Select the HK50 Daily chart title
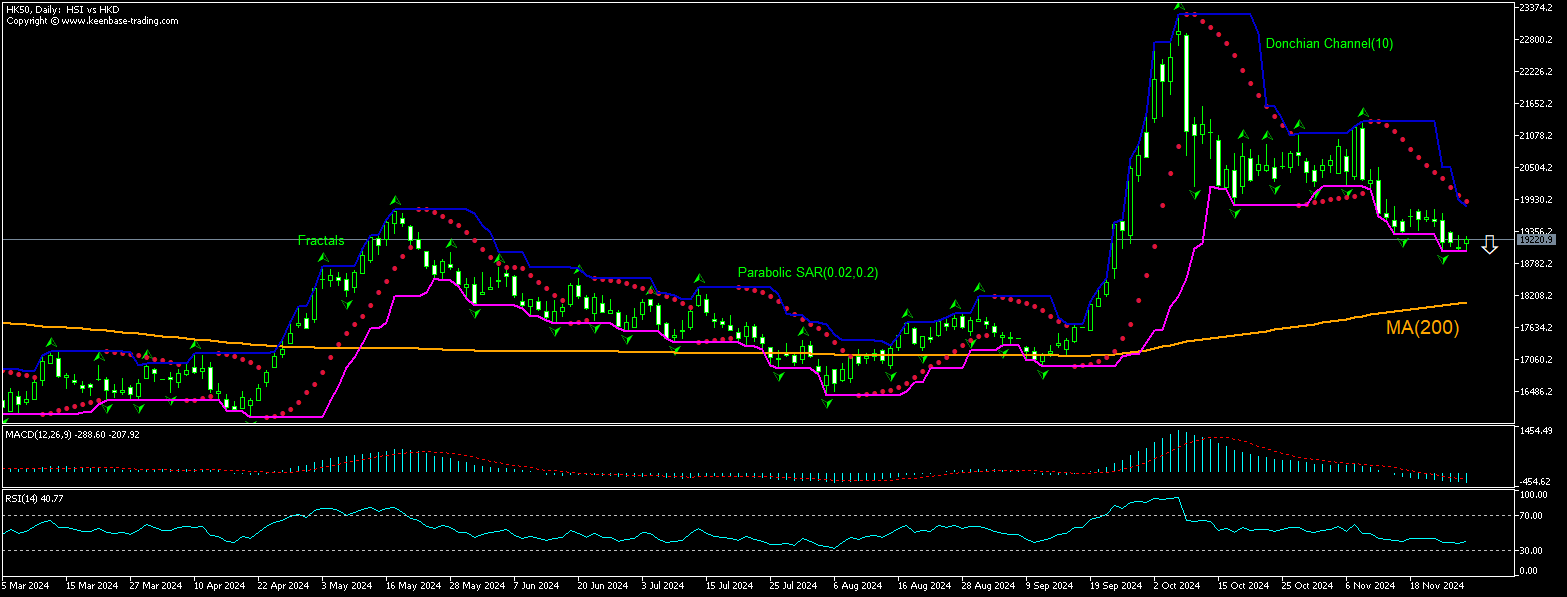This screenshot has width=1567, height=597. coord(62,9)
